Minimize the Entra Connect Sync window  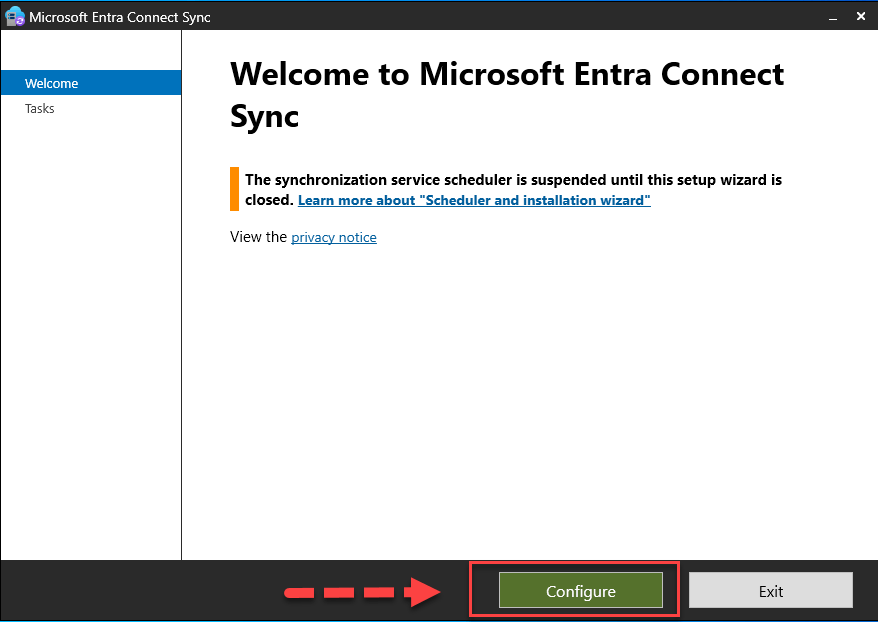pos(832,17)
